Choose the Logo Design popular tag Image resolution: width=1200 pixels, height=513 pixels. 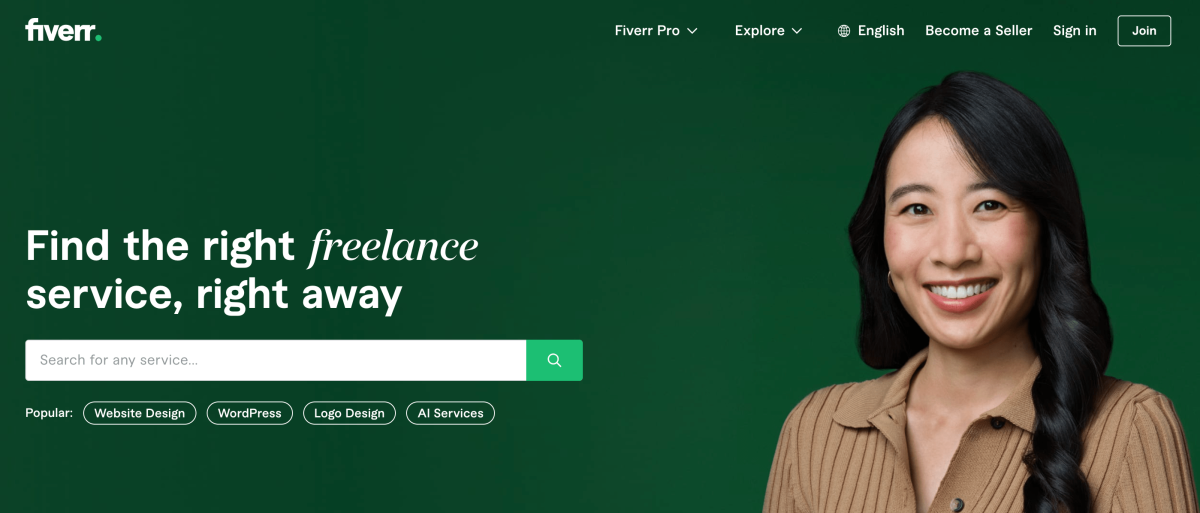(x=349, y=413)
